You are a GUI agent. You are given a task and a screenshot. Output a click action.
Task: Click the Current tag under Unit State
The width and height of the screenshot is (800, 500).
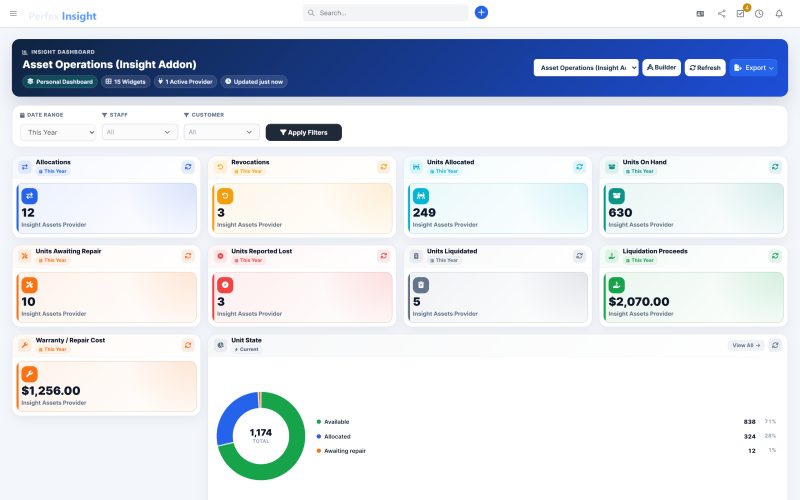[246, 349]
